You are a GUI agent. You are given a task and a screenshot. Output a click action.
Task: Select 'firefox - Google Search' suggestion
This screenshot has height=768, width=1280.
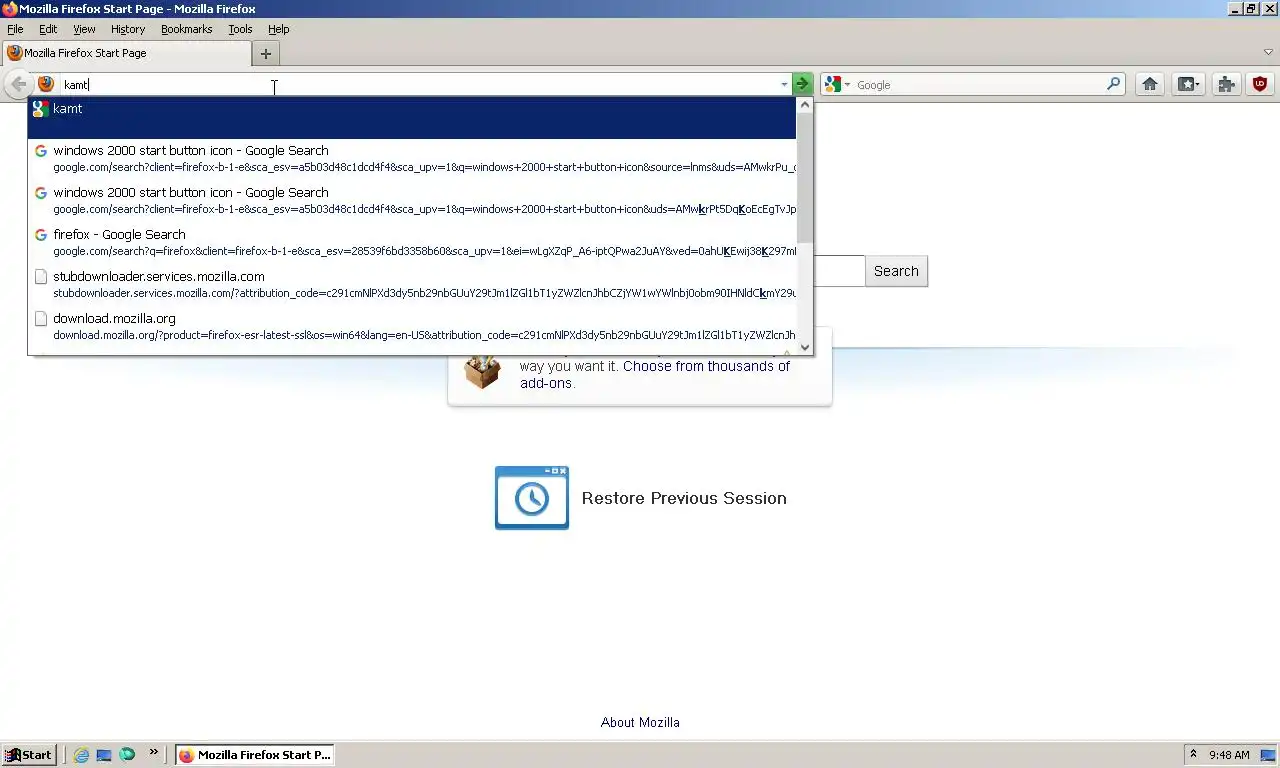tap(412, 243)
